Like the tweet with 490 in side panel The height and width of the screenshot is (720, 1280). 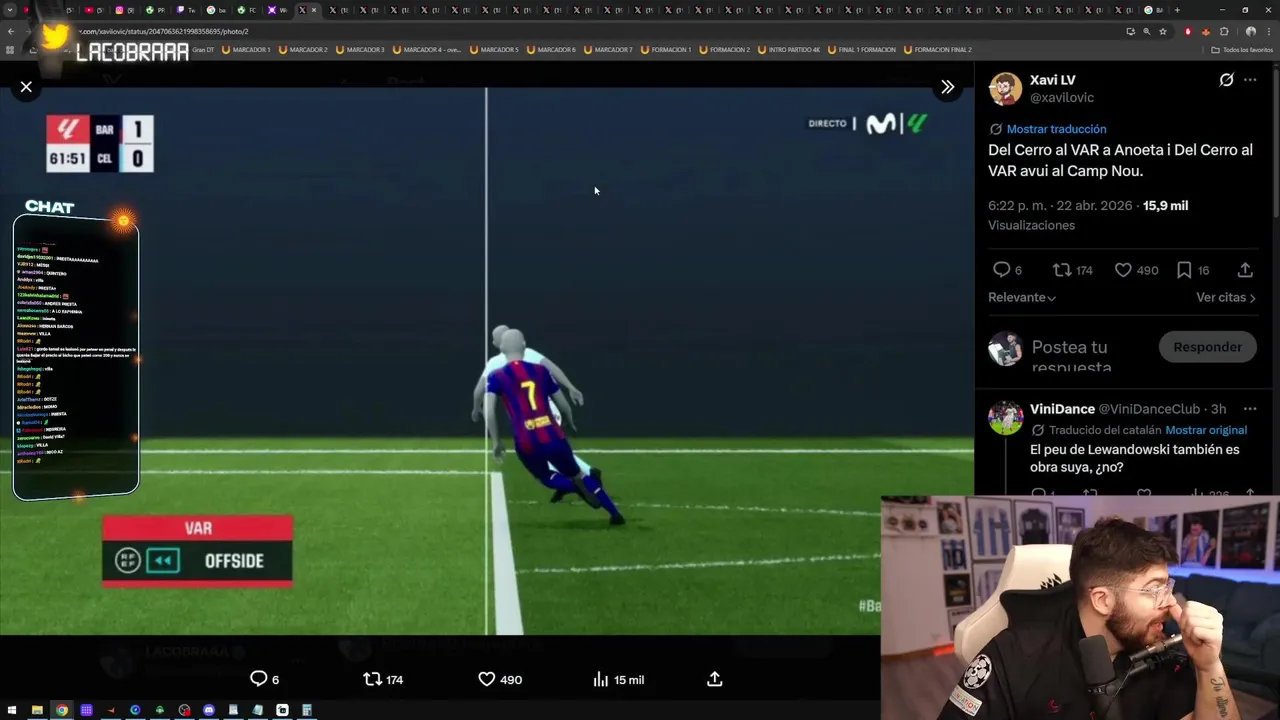click(x=1123, y=270)
